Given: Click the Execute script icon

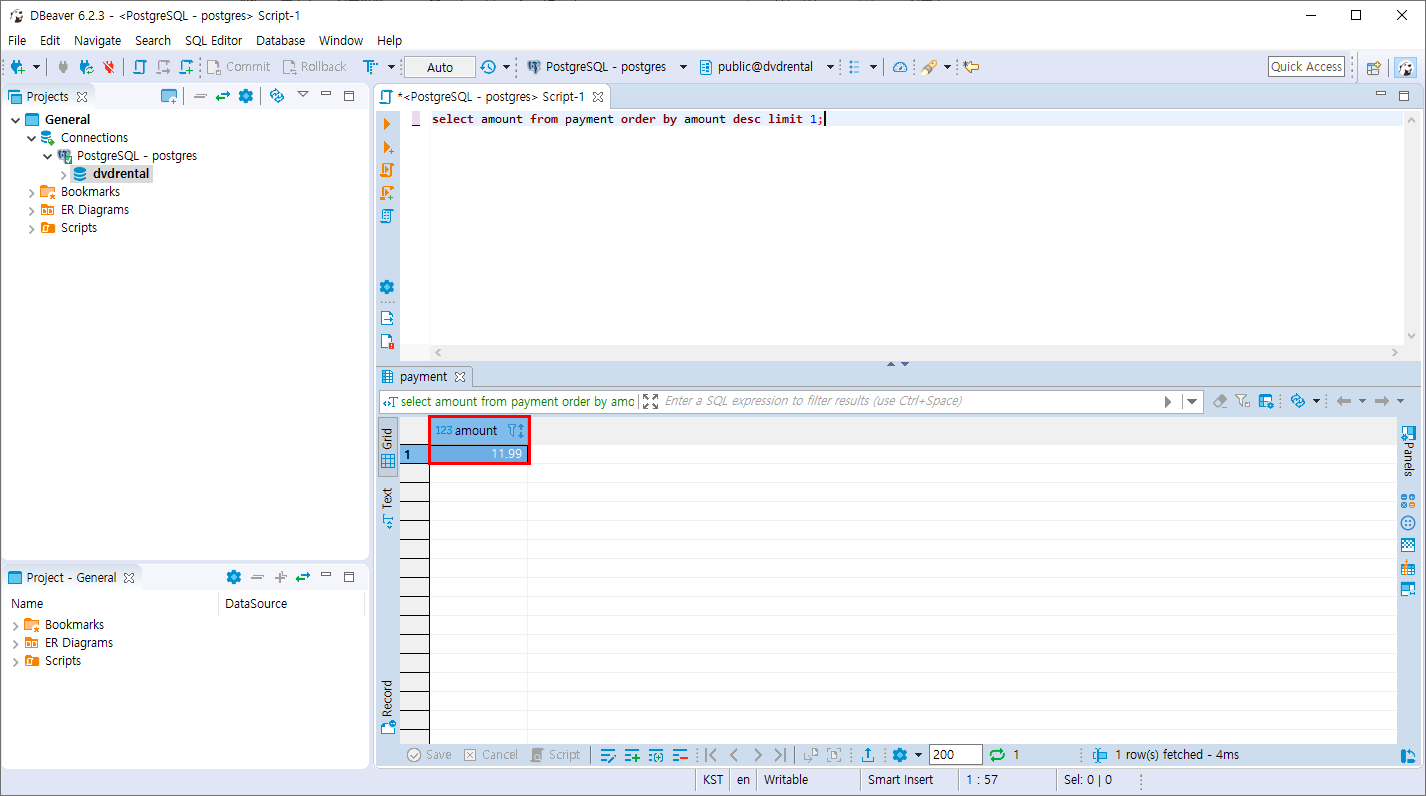Looking at the screenshot, I should point(387,170).
